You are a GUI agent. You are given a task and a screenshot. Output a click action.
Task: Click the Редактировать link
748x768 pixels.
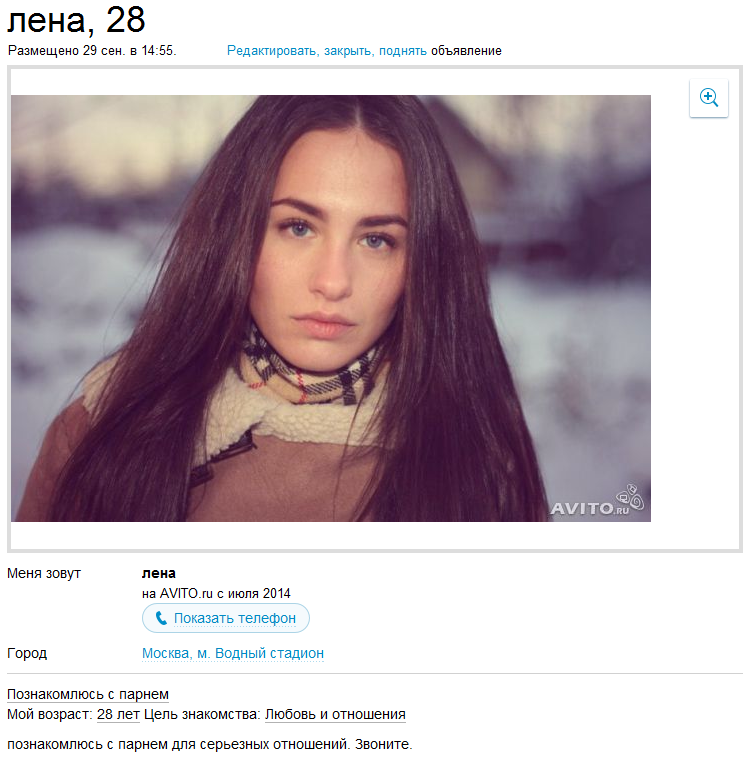[273, 51]
